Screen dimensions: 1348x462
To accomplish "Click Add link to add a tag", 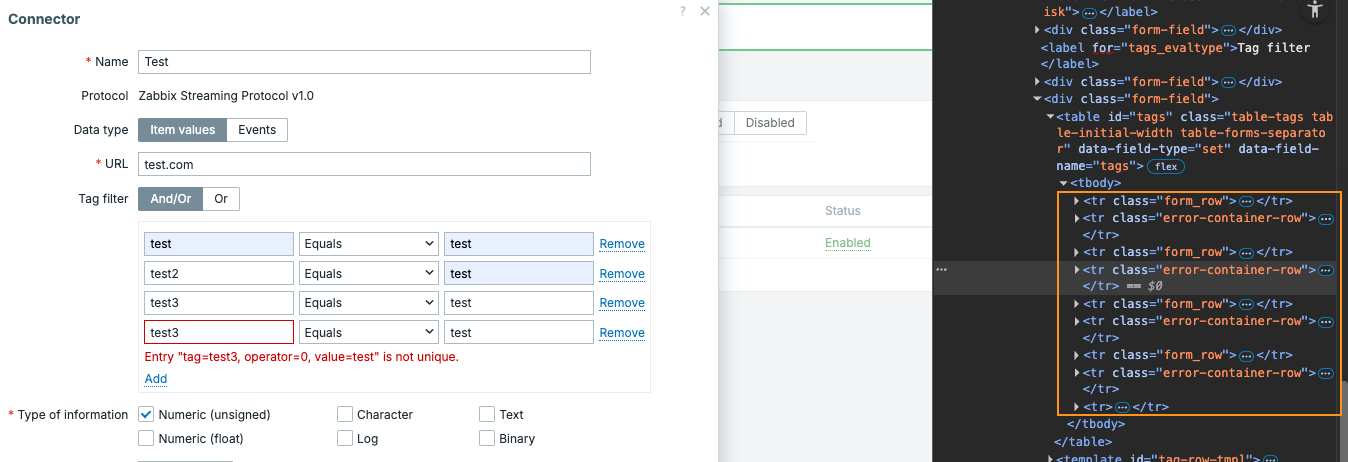I will pyautogui.click(x=156, y=379).
